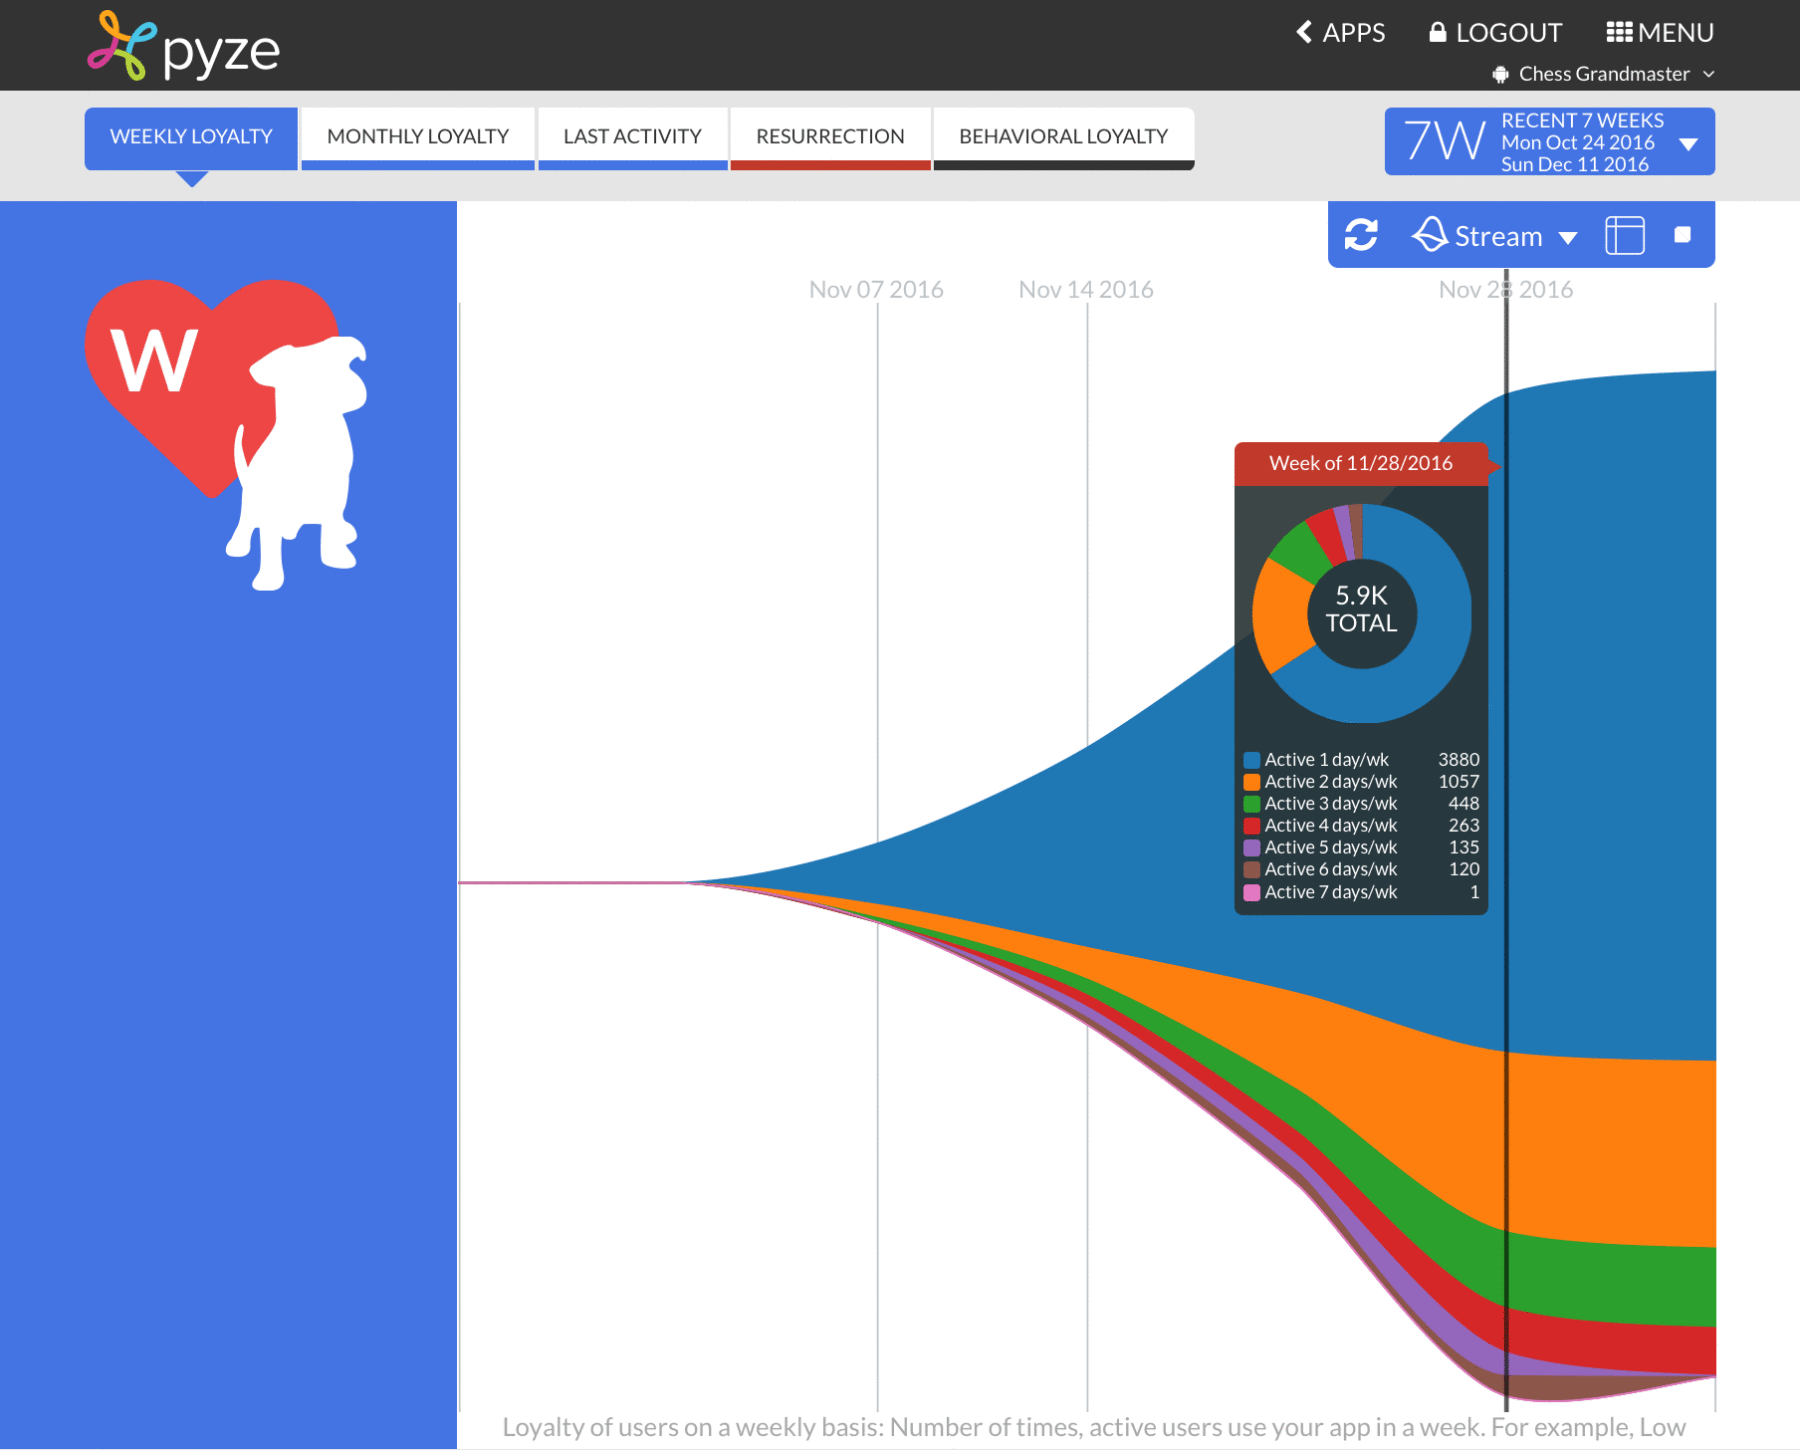Click the 7W date range icon
Viewport: 1800px width, 1450px height.
click(1444, 140)
